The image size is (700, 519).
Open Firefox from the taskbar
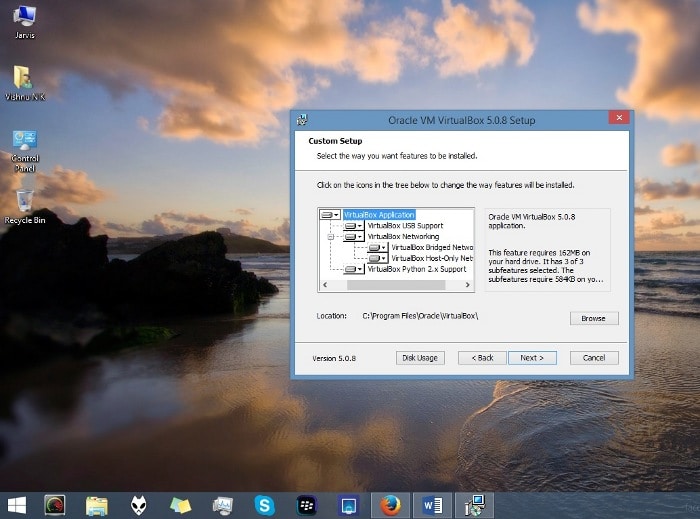(x=390, y=505)
